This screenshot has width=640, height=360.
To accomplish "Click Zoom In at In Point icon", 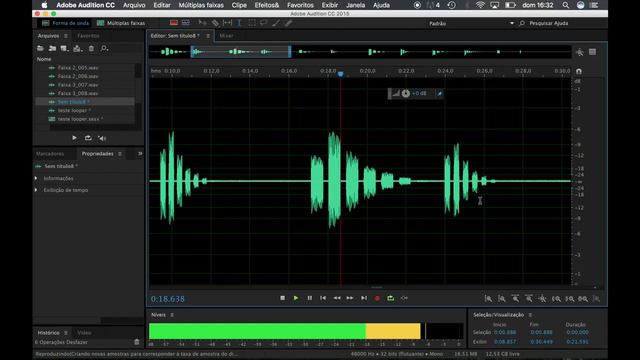I will click(x=556, y=299).
